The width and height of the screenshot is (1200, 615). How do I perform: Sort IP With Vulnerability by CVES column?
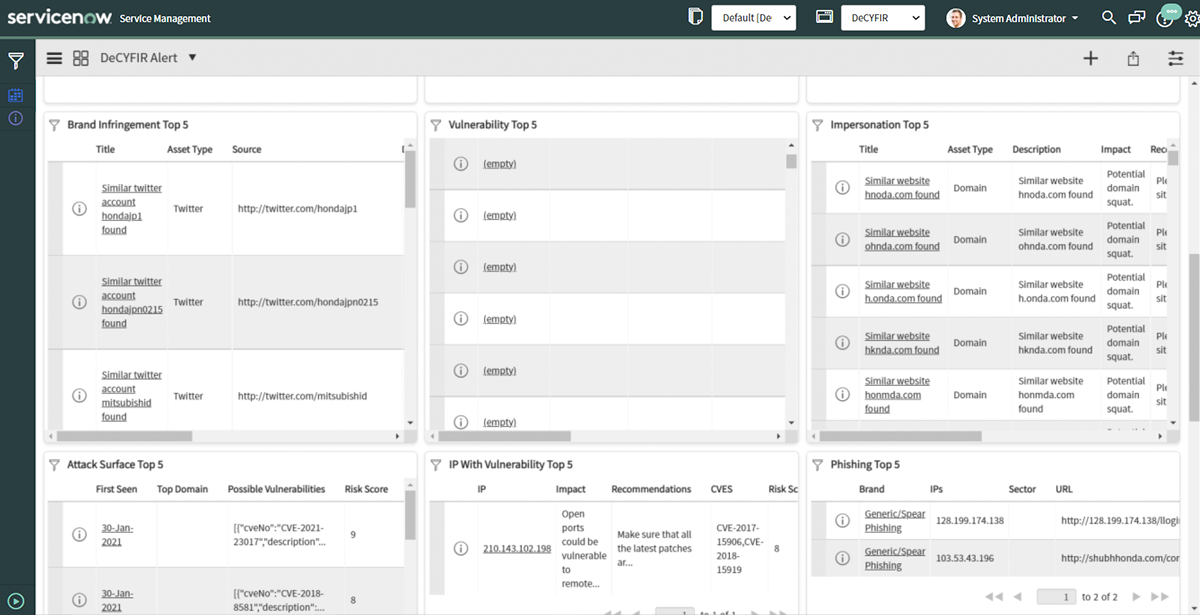pyautogui.click(x=721, y=489)
